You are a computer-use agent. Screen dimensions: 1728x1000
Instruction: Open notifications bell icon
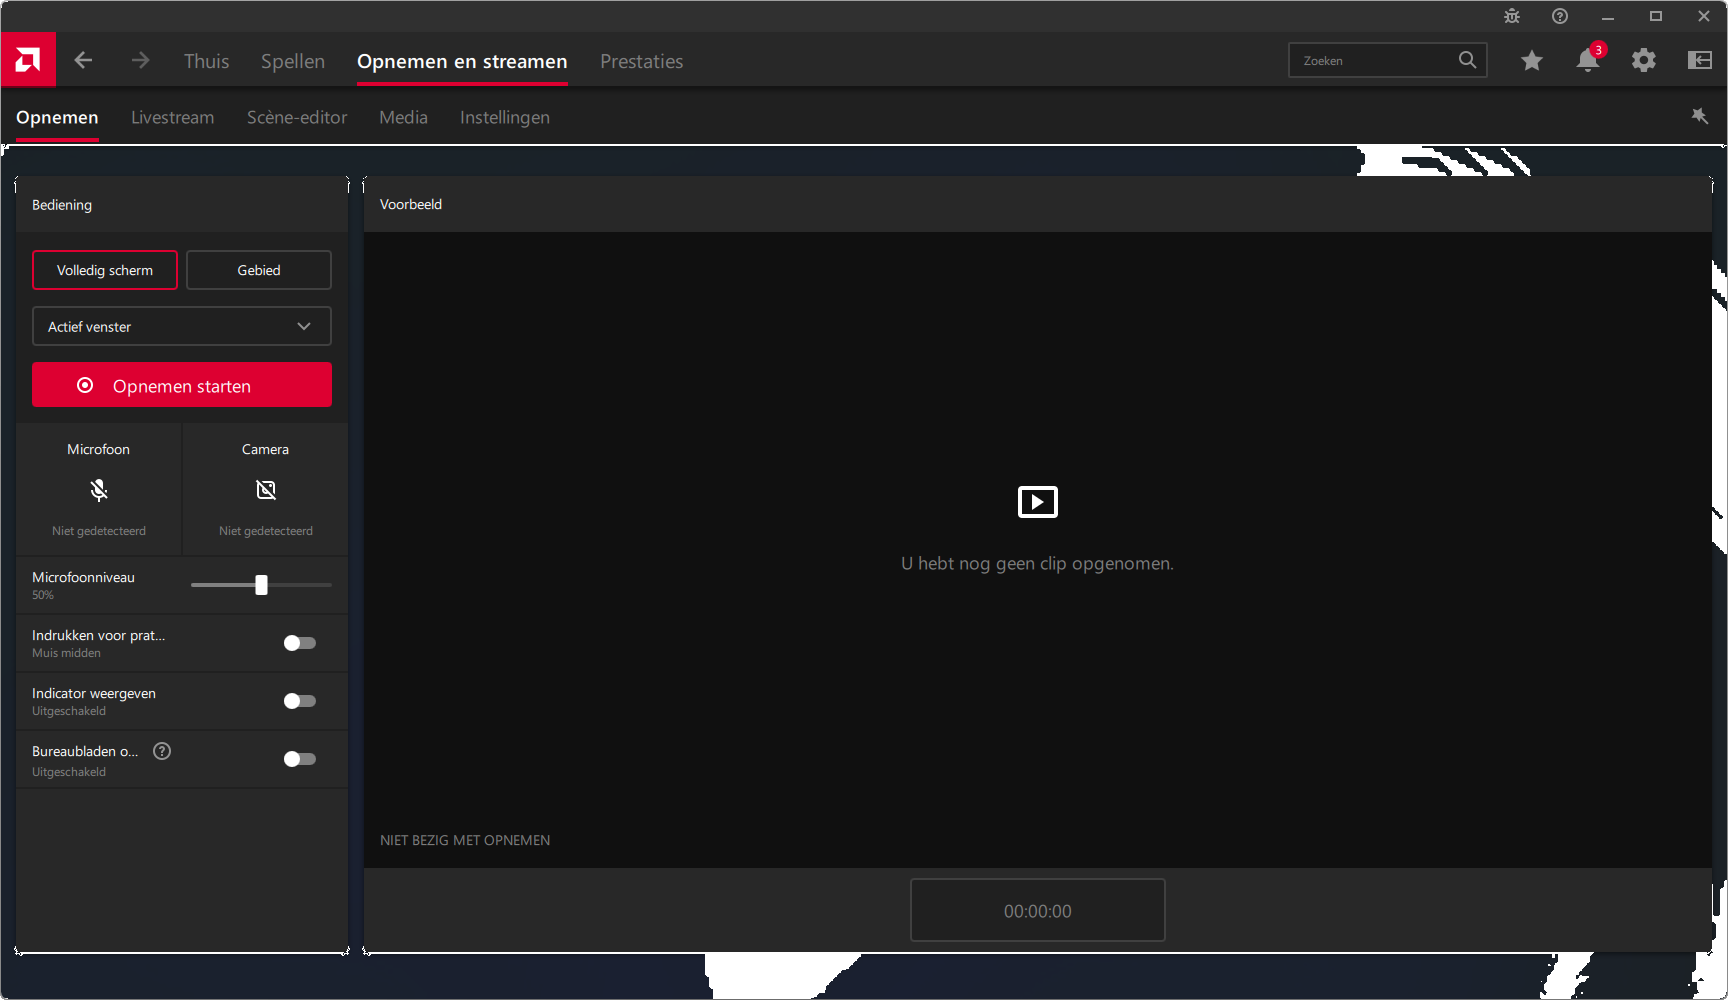tap(1588, 60)
